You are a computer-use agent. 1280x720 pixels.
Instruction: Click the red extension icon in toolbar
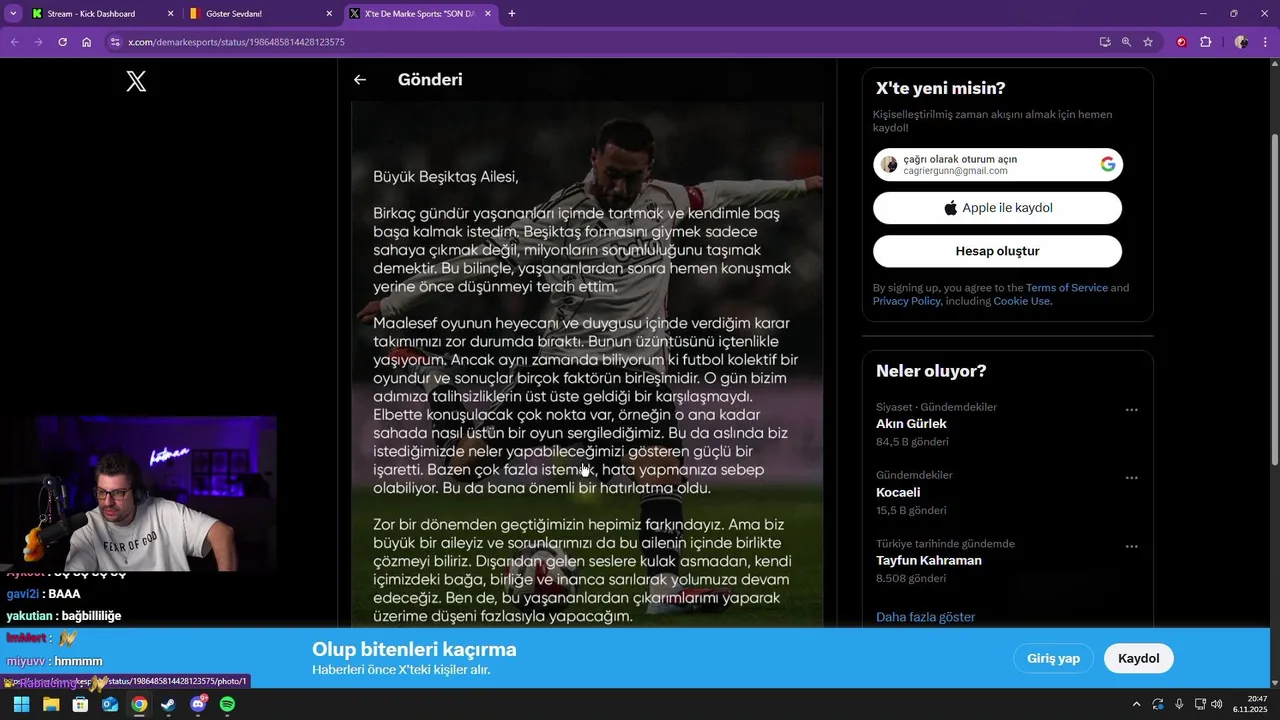[1181, 42]
